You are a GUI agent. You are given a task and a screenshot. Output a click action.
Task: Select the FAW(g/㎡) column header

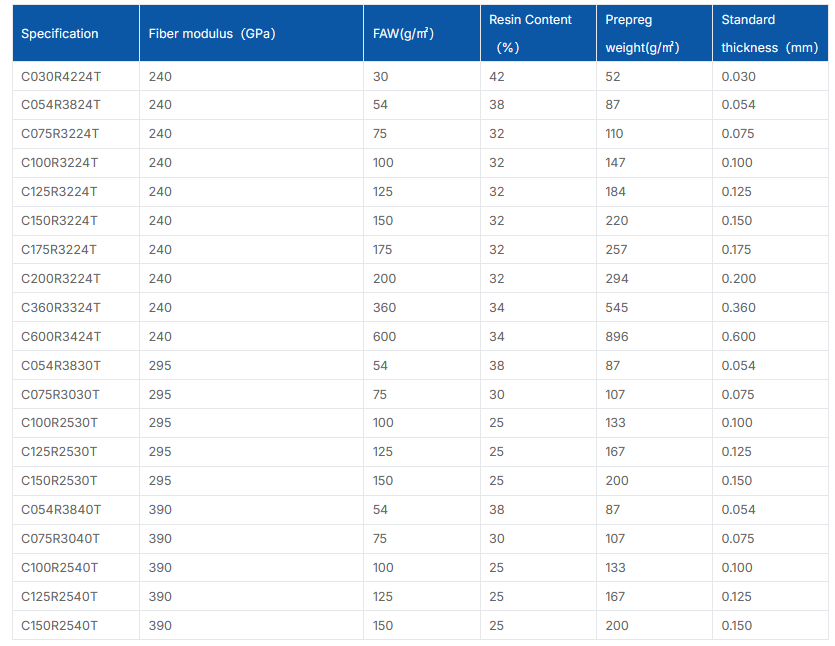click(x=403, y=34)
